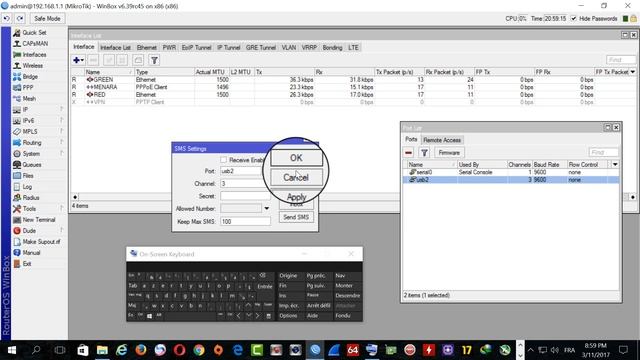Open the Queues sidebar item
Screen dimensions: 640x360
point(32,165)
